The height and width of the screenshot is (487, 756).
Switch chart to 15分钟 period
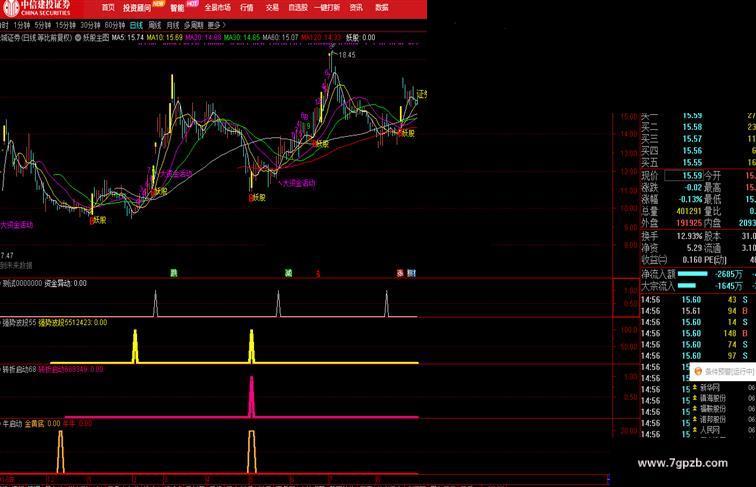(x=66, y=25)
